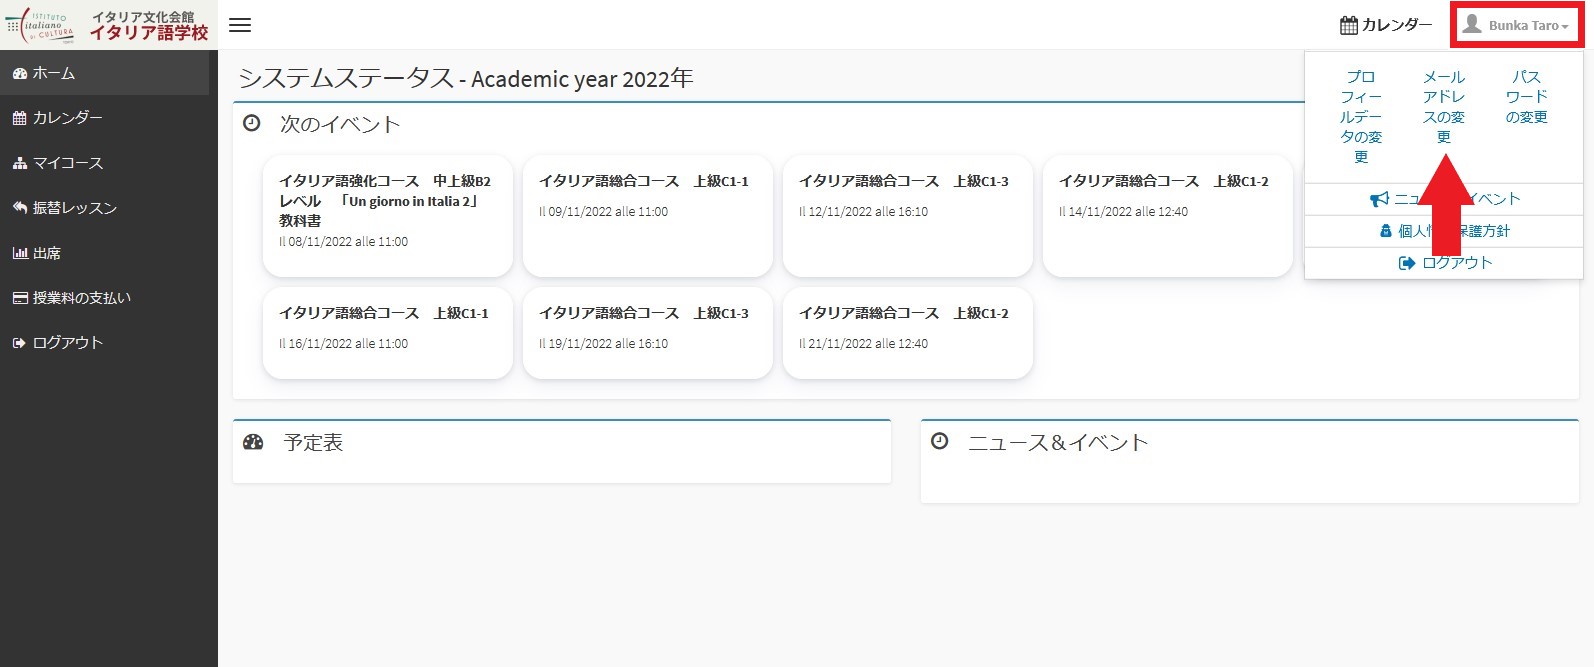Click ログアウト in the left sidebar
This screenshot has width=1594, height=667.
pos(67,343)
